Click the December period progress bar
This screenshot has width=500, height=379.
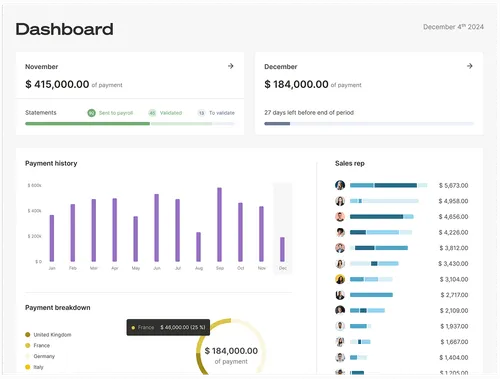tap(369, 124)
